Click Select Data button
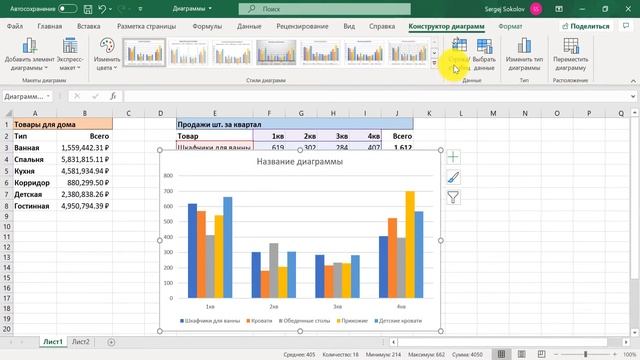This screenshot has width=640, height=360. click(484, 54)
